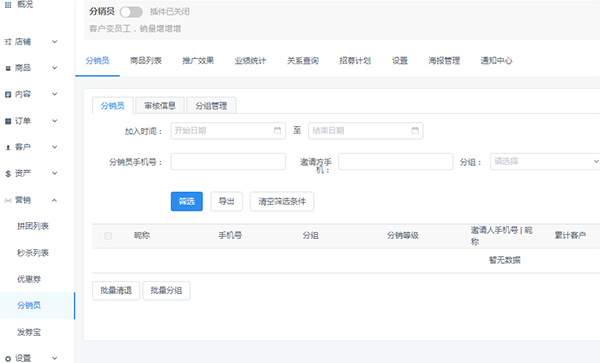This screenshot has width=600, height=363.
Task: Collapse the 营销 menu chevron
Action: coord(55,200)
